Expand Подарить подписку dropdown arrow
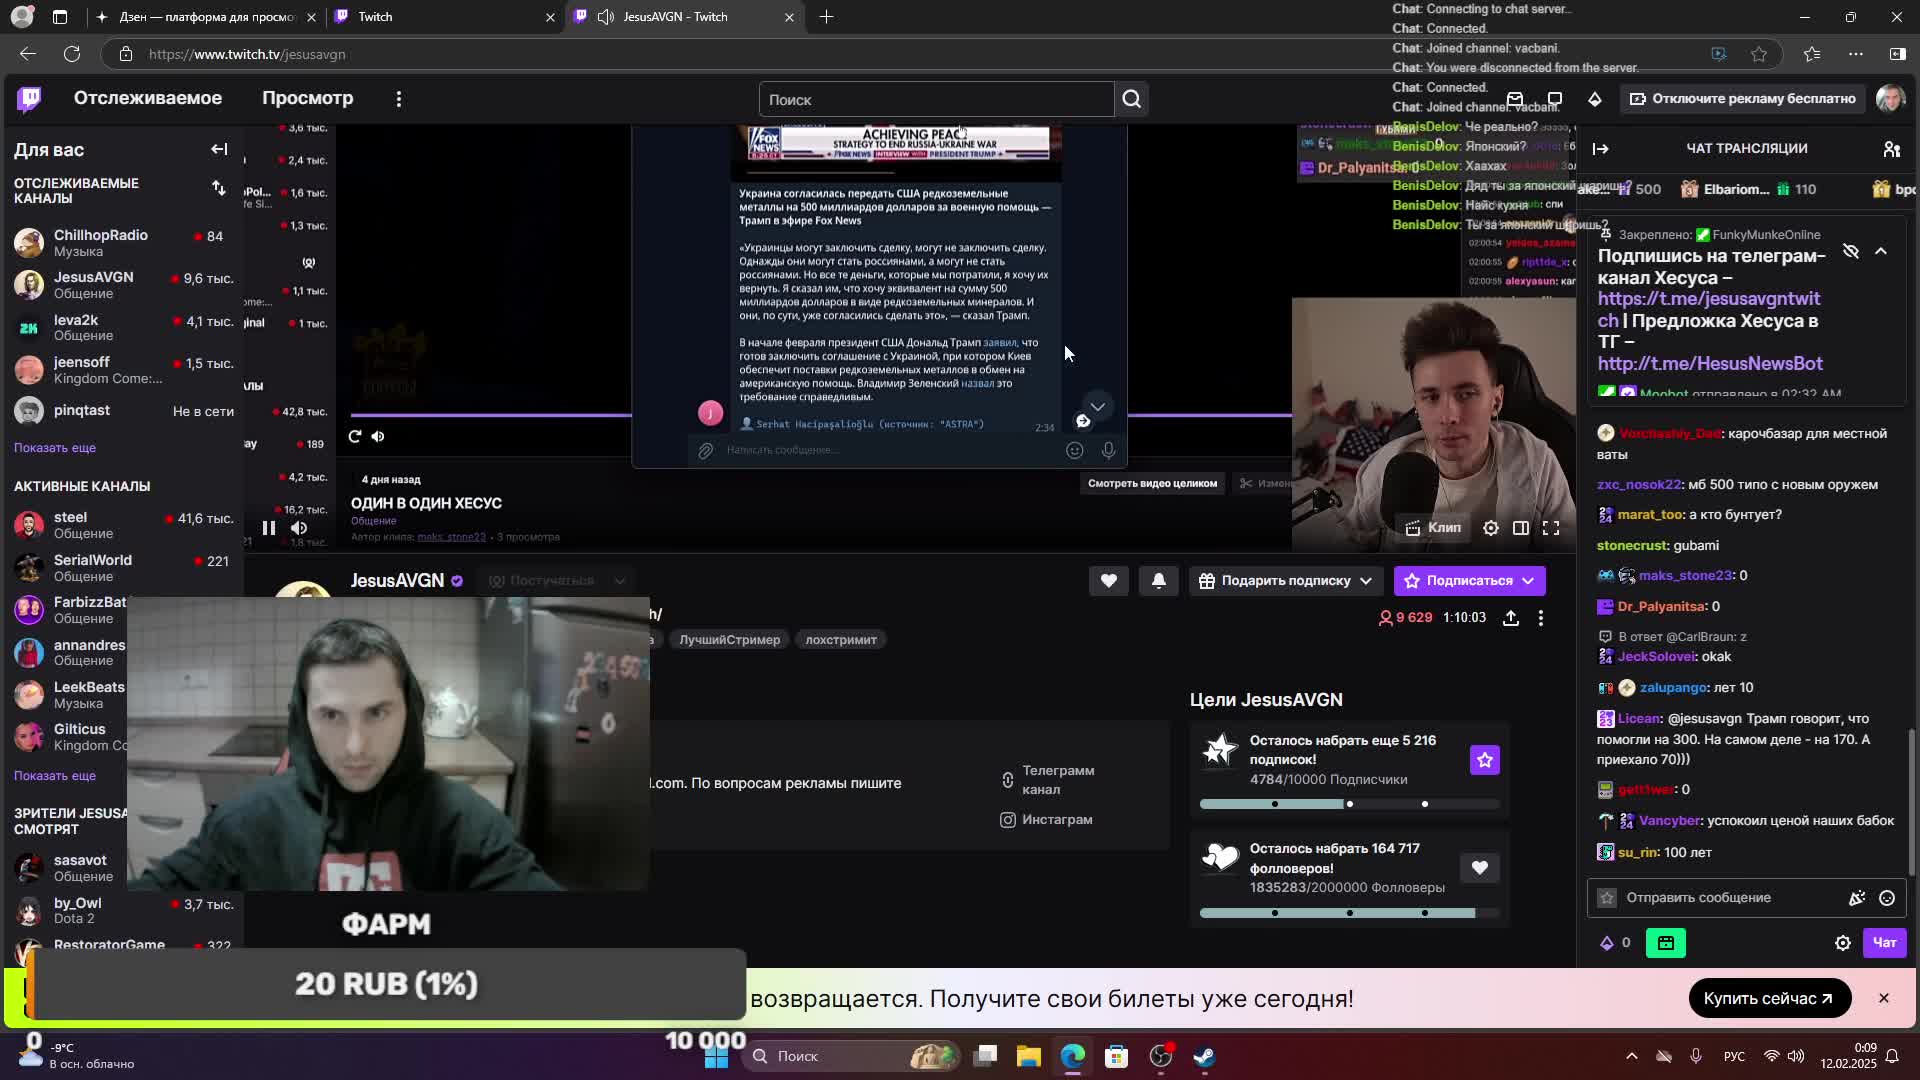The width and height of the screenshot is (1920, 1080). click(1366, 581)
